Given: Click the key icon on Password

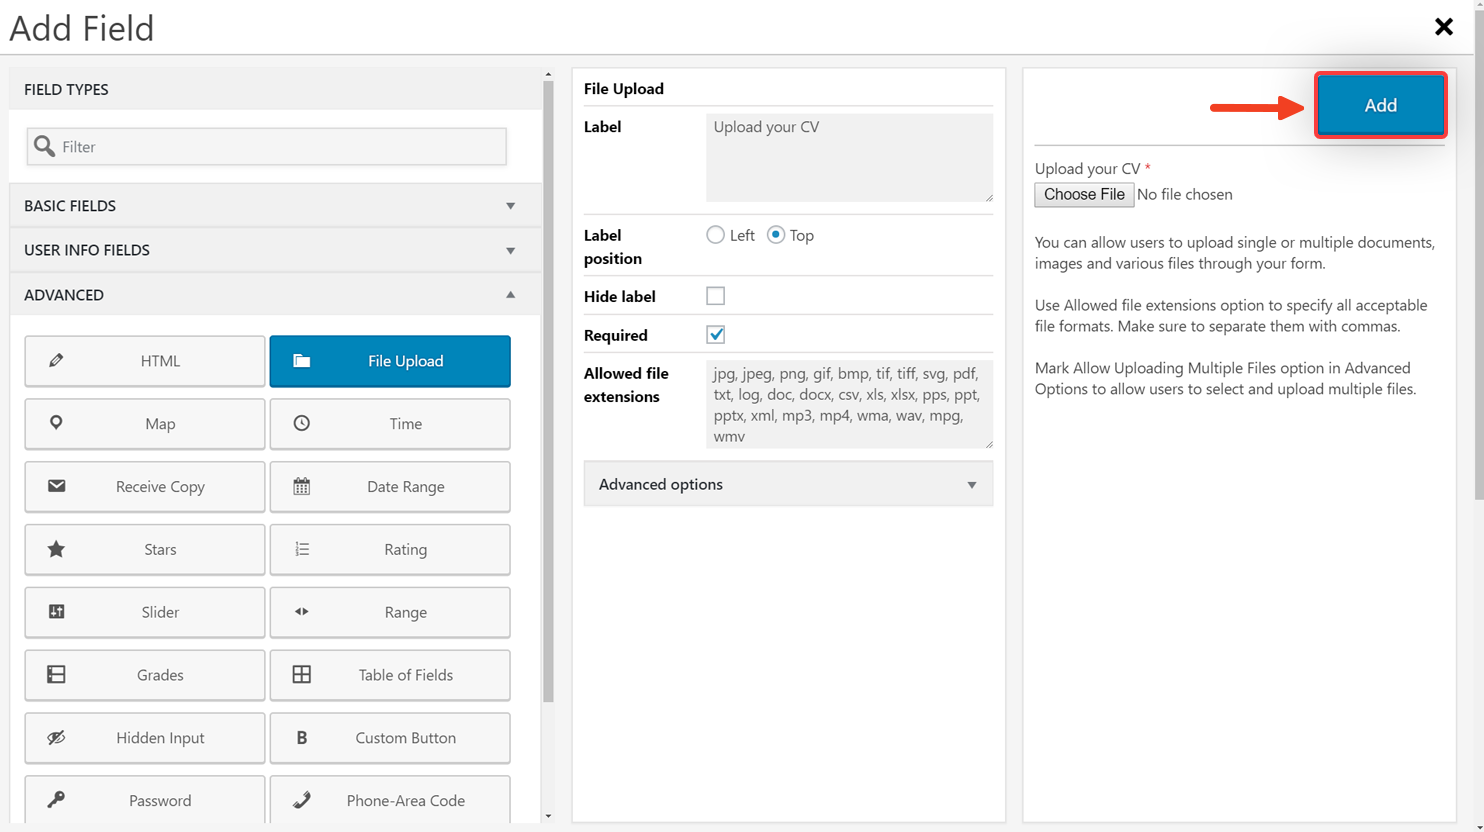Looking at the screenshot, I should 56,800.
